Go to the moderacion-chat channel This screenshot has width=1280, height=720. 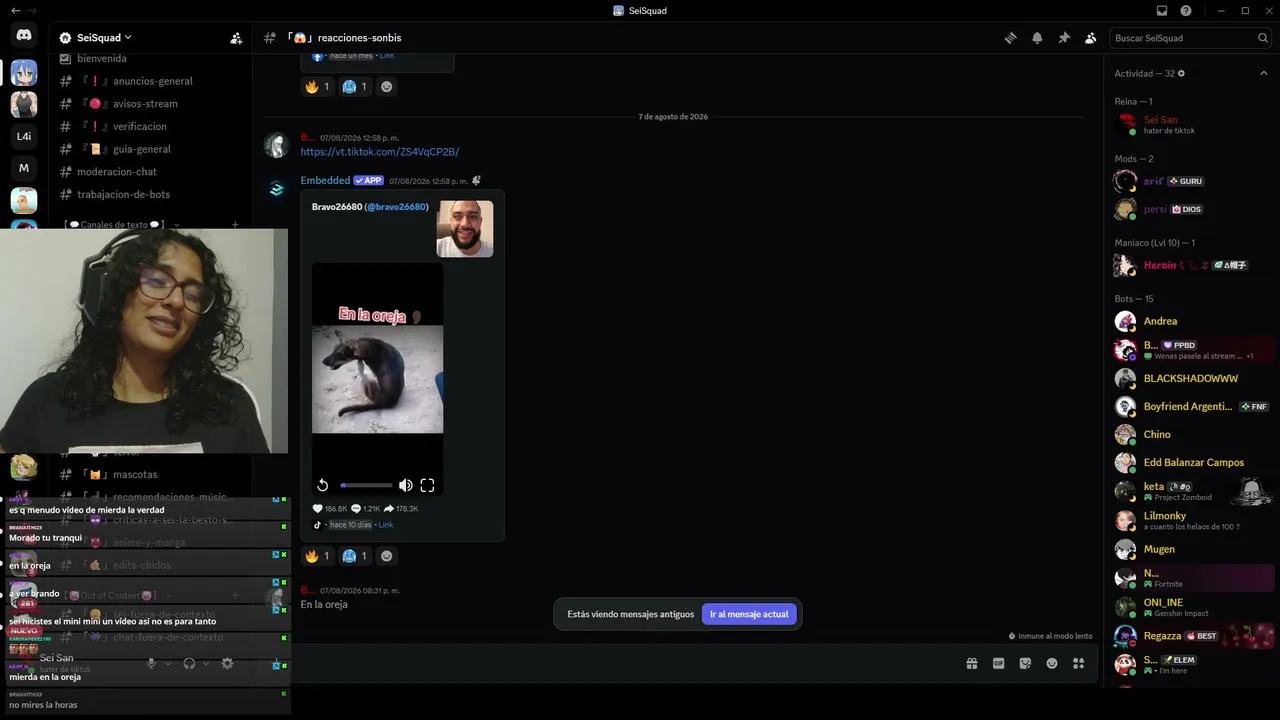154,172
